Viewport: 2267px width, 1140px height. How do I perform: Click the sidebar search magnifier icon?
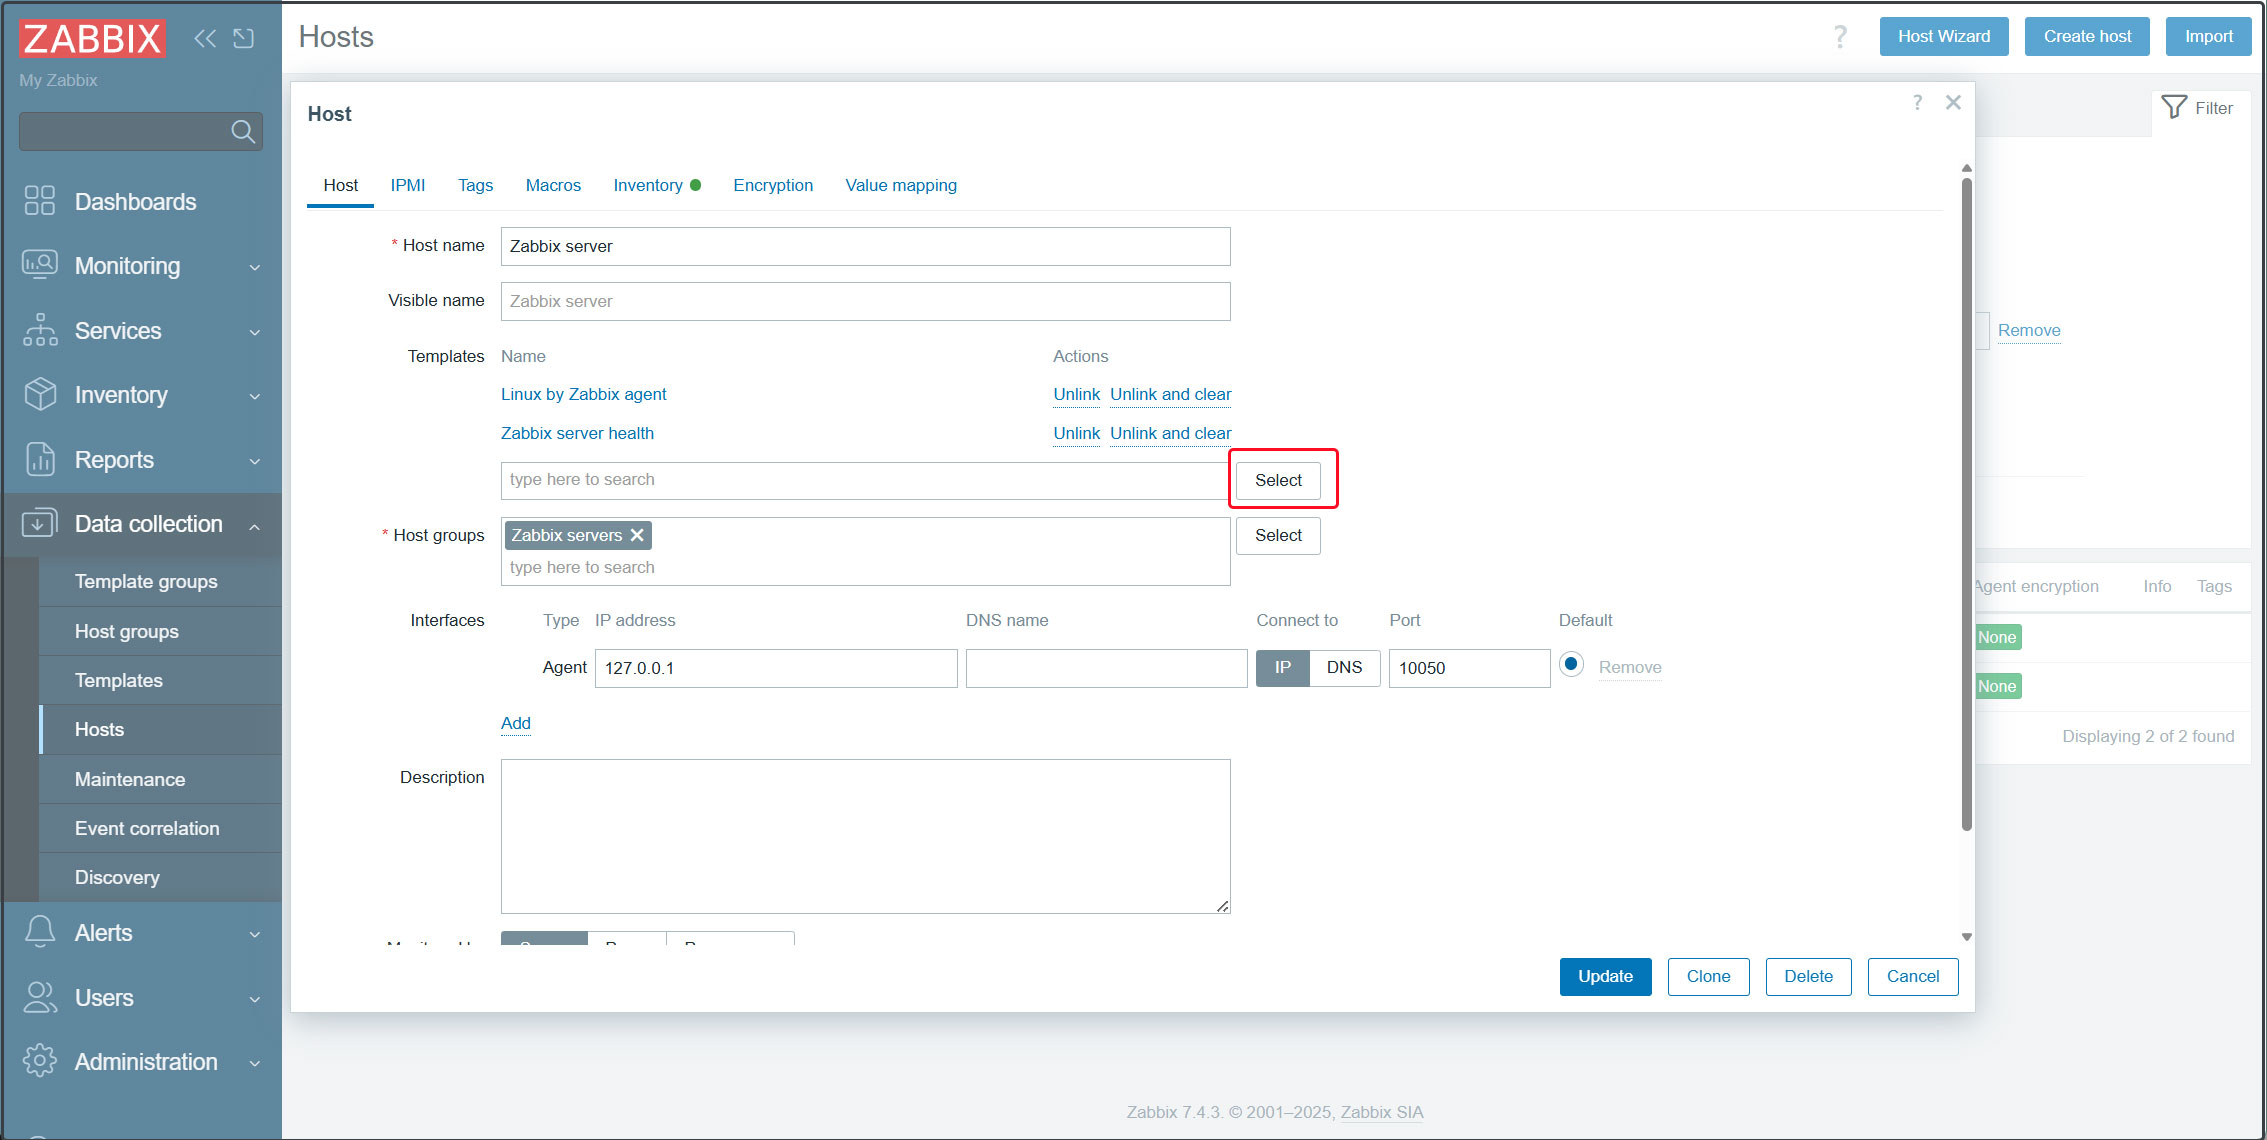pos(242,131)
